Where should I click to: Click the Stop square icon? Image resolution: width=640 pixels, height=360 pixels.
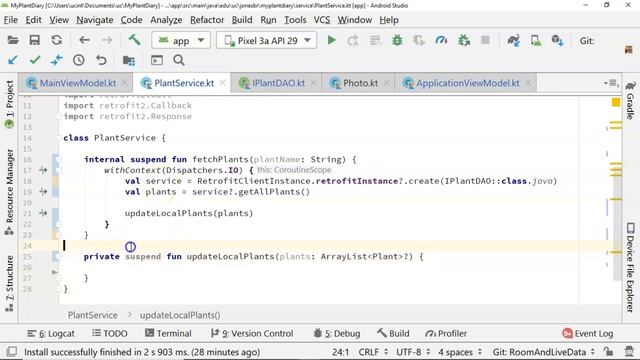[x=485, y=40]
